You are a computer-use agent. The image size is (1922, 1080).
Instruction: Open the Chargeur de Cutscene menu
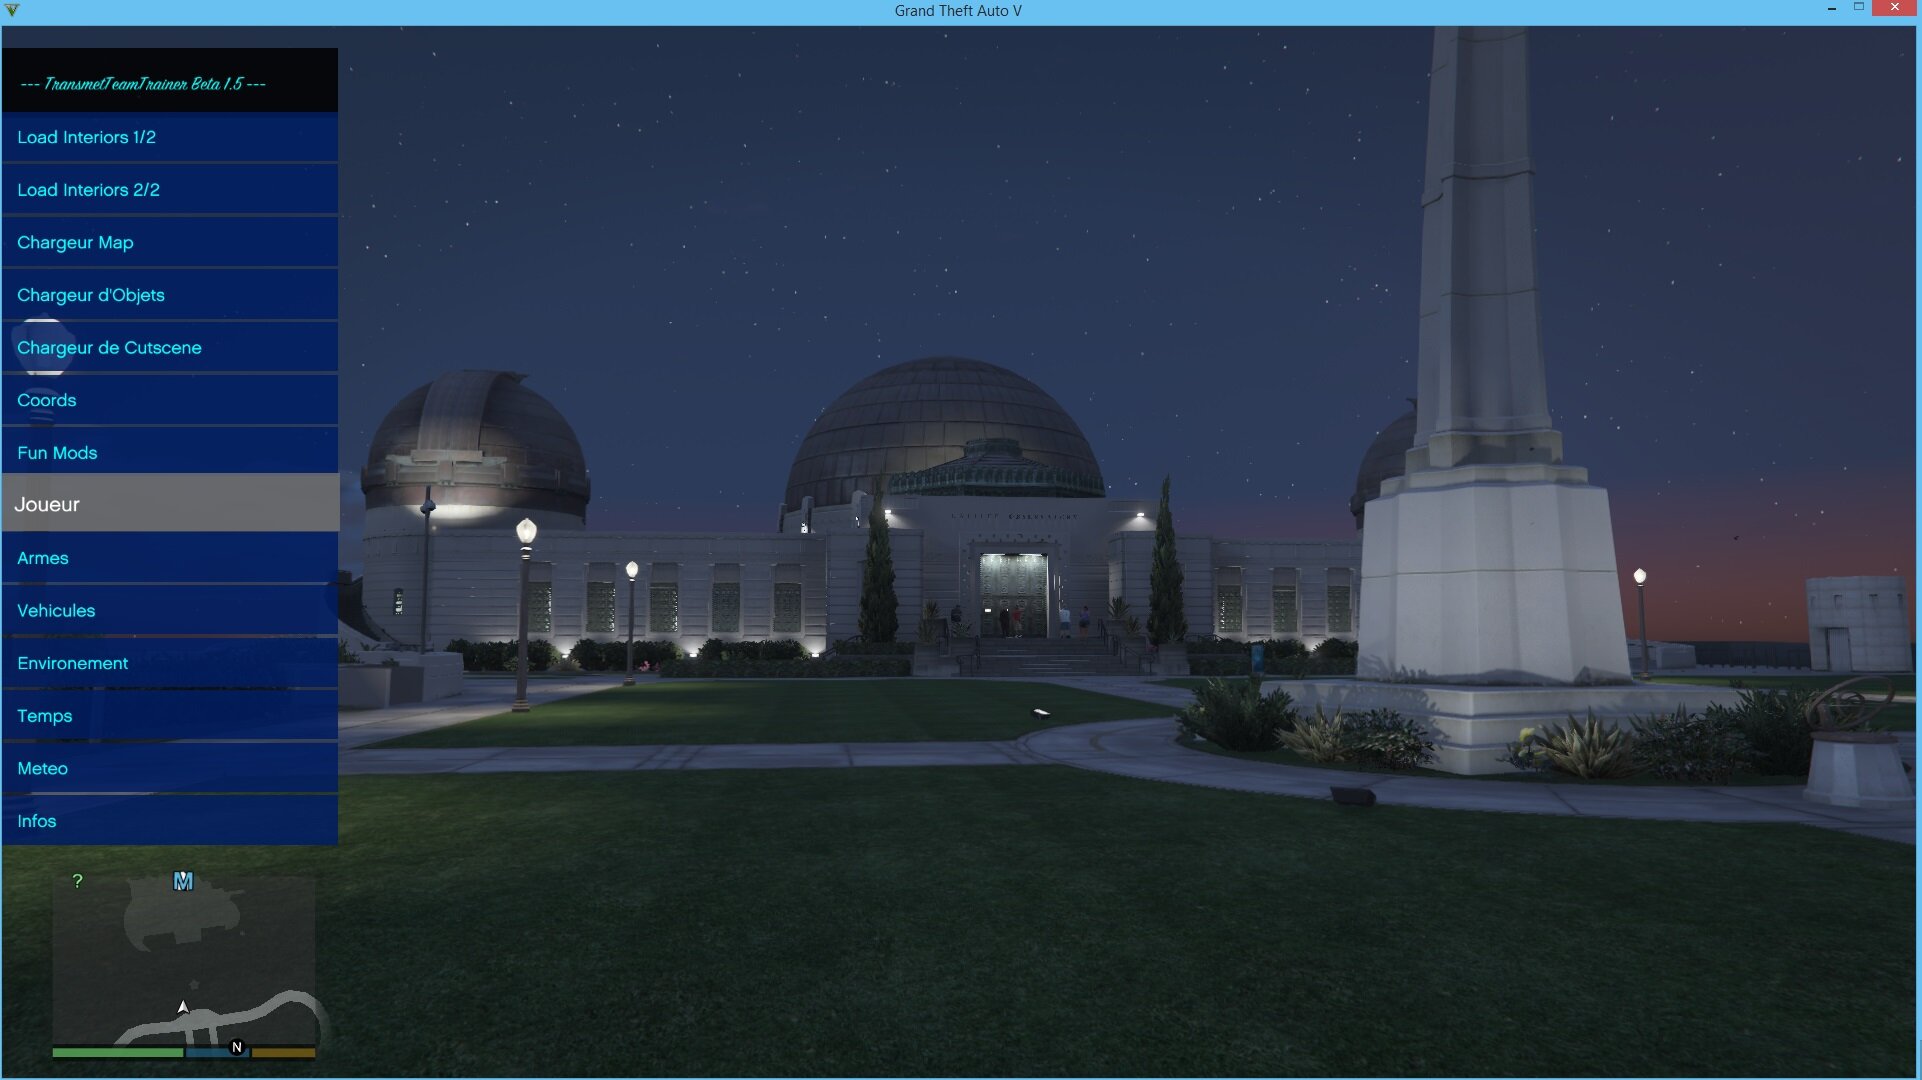[170, 348]
